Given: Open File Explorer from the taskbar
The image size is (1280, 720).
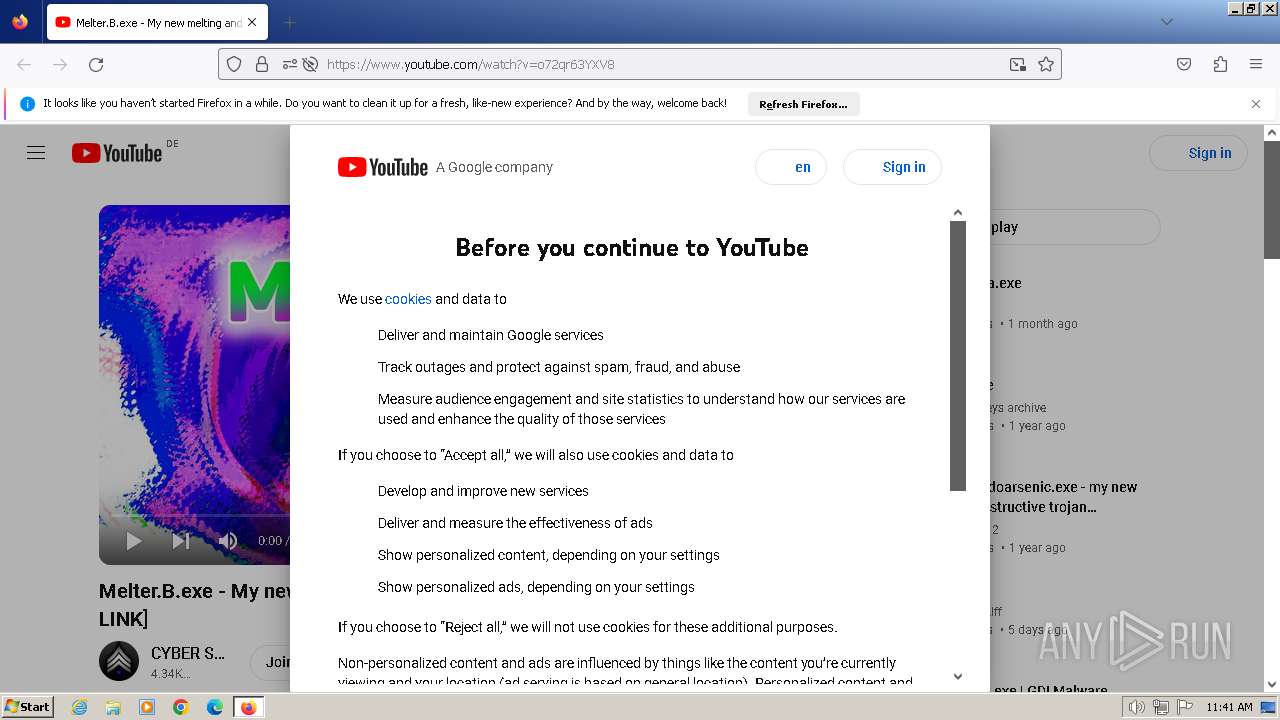Looking at the screenshot, I should pos(113,707).
